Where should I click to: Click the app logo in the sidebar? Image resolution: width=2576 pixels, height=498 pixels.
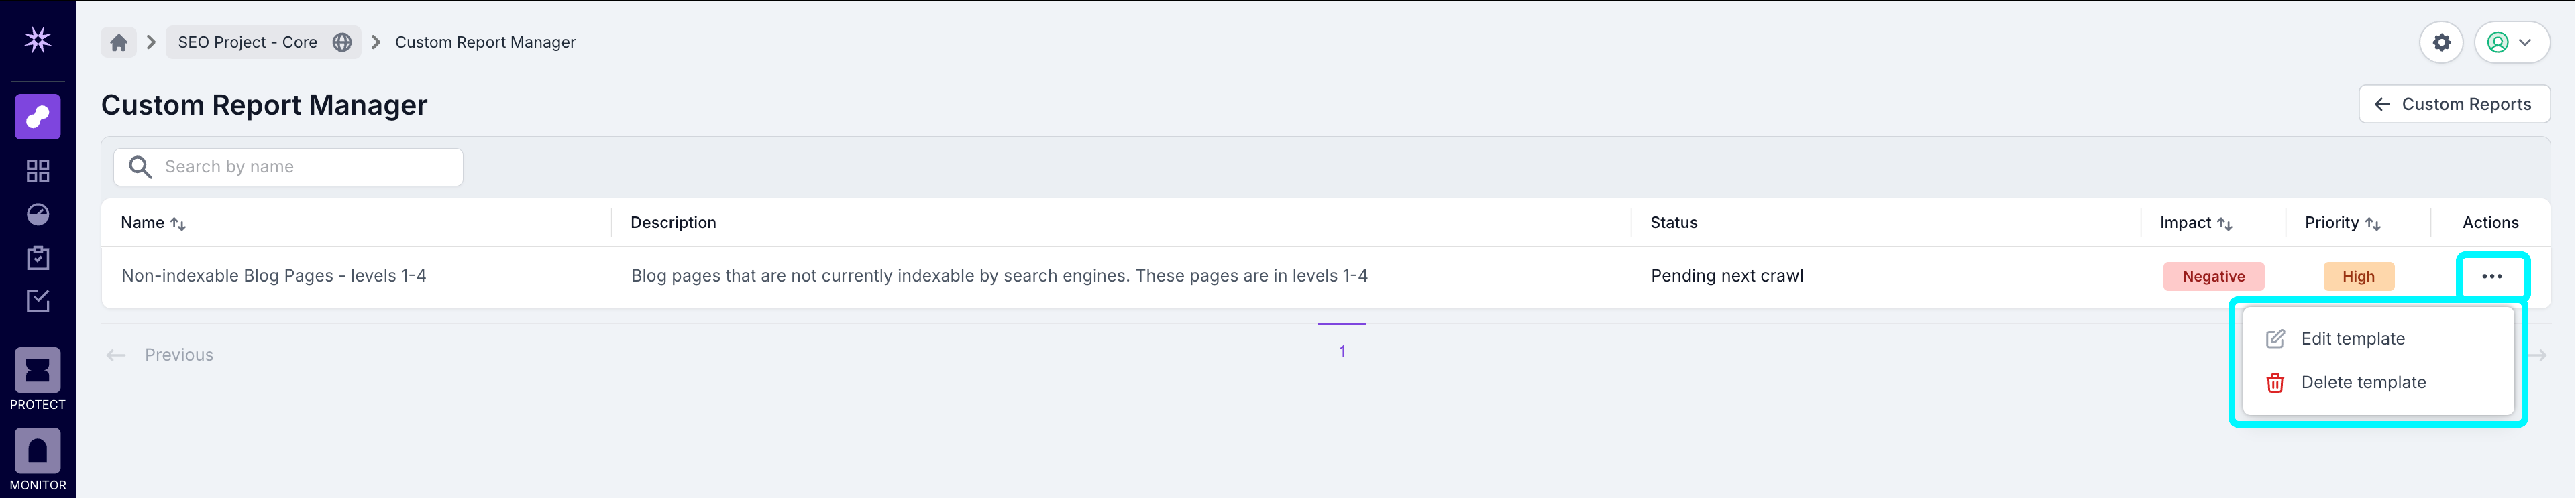pos(38,40)
